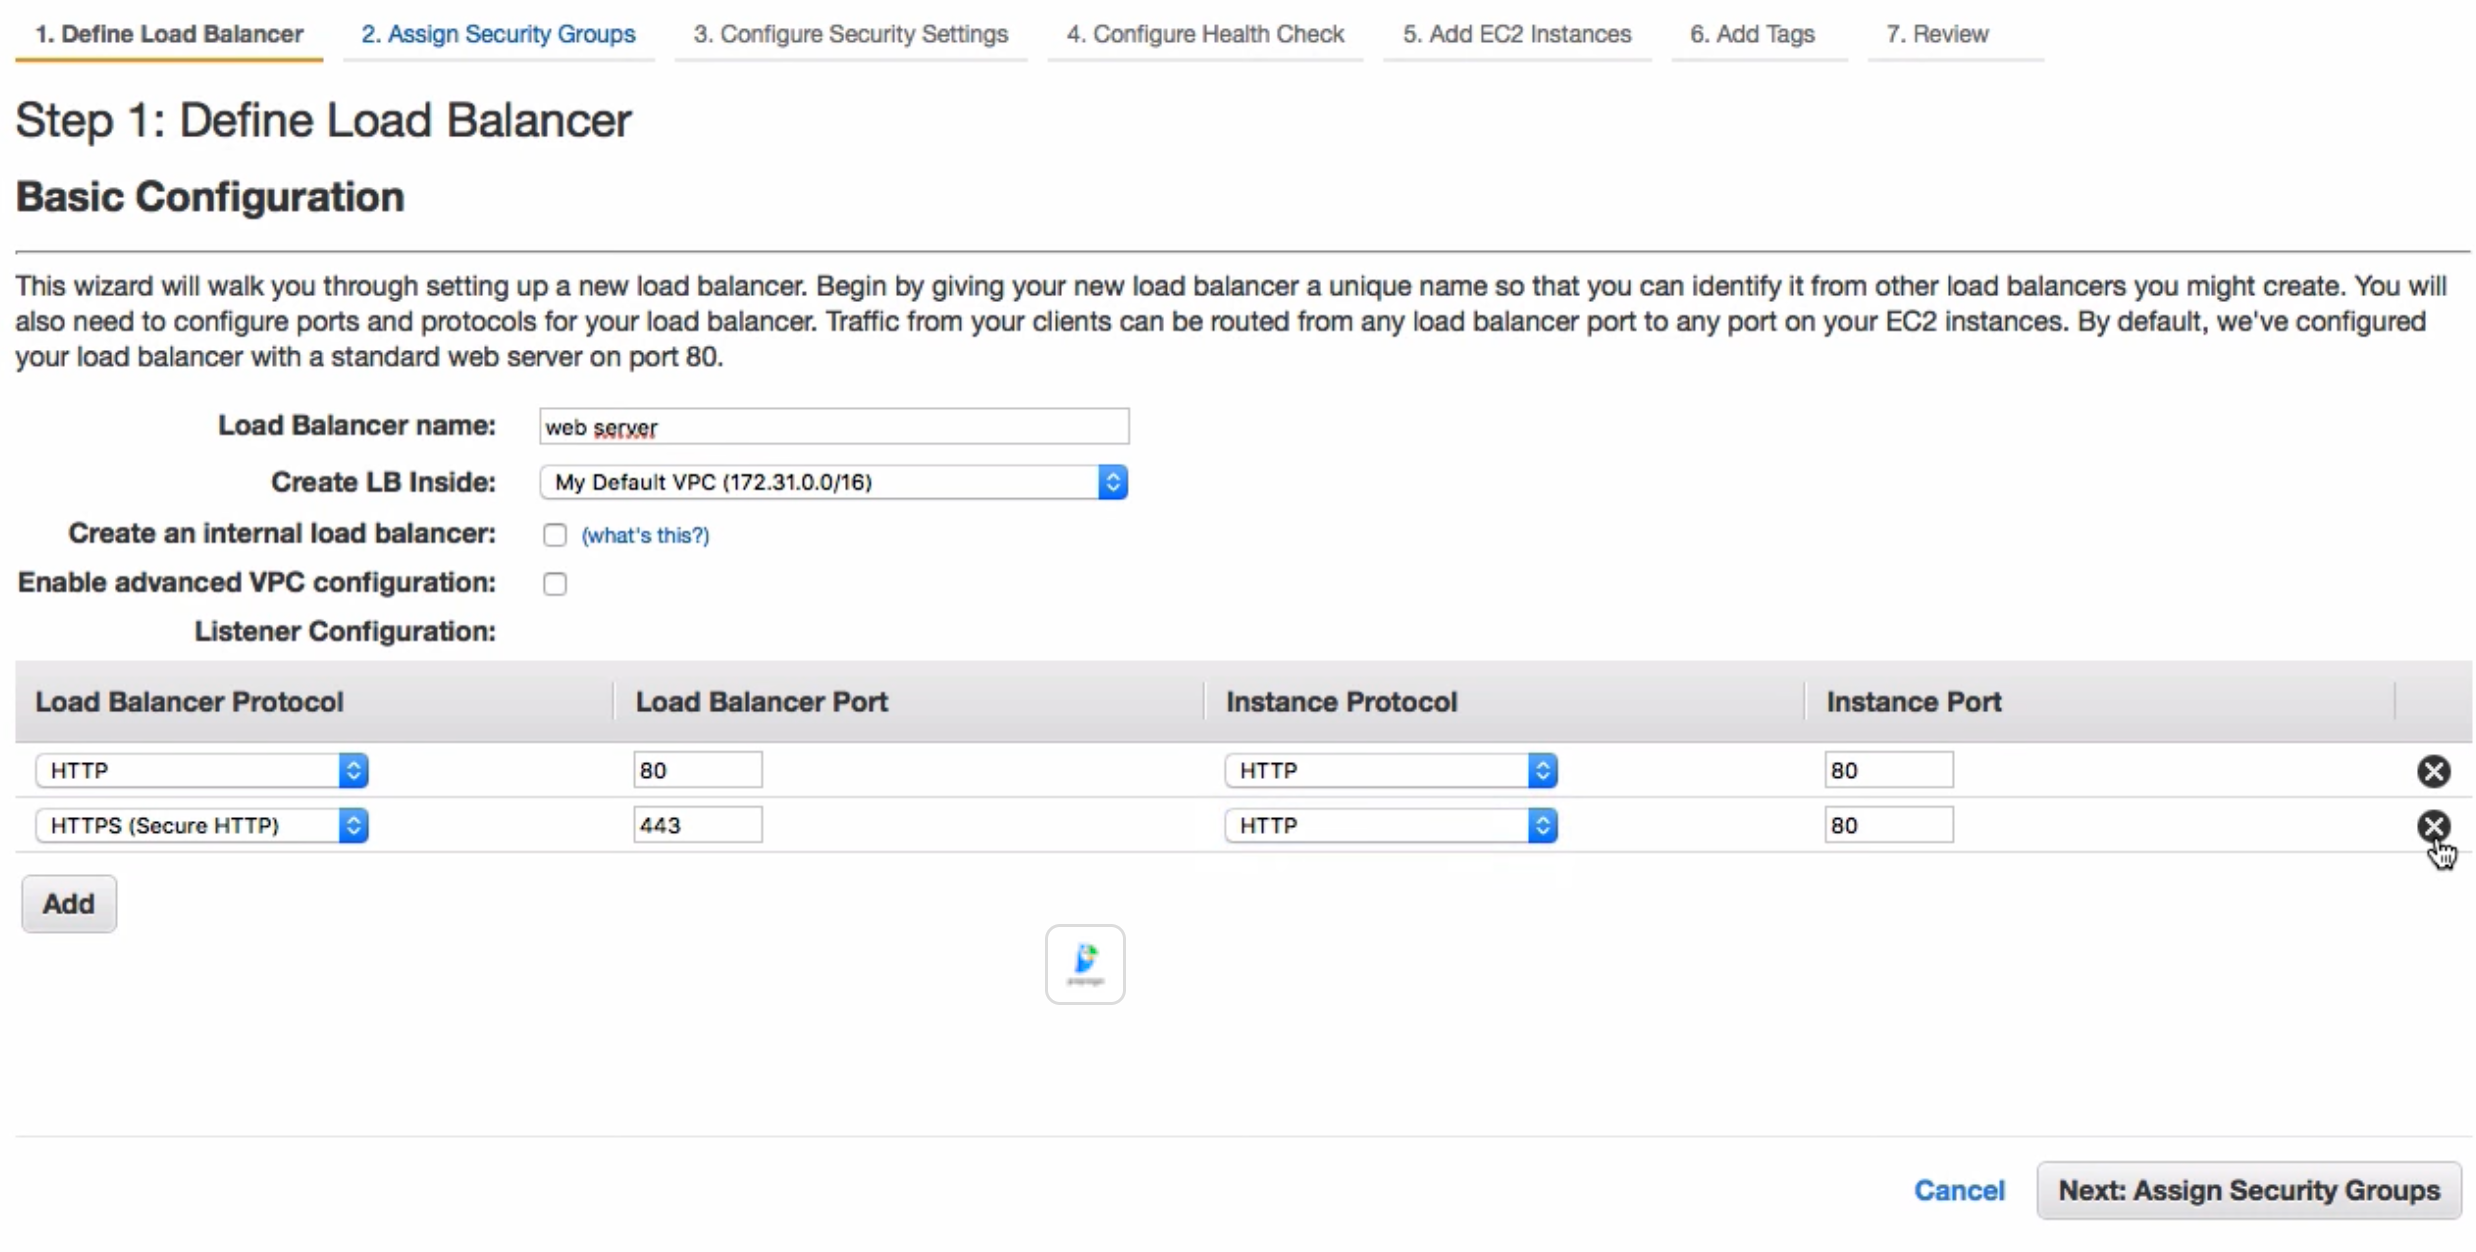Click the floating screen recorder icon
The width and height of the screenshot is (2476, 1252).
tap(1084, 963)
